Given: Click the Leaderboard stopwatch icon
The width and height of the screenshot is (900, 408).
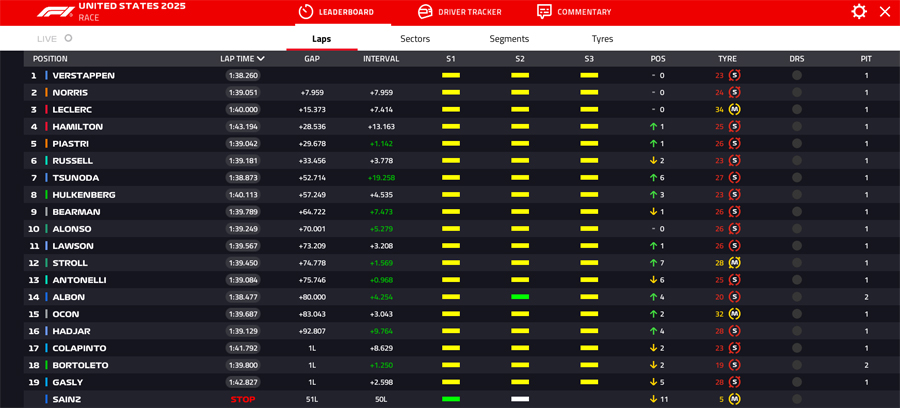Looking at the screenshot, I should tap(306, 12).
